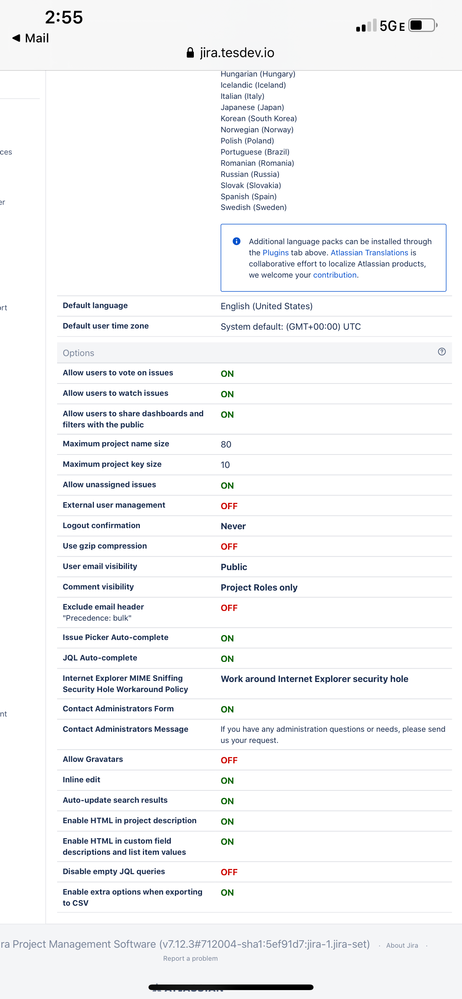Viewport: 462px width, 999px height.
Task: Select OFF value for External user management
Action: (x=229, y=506)
